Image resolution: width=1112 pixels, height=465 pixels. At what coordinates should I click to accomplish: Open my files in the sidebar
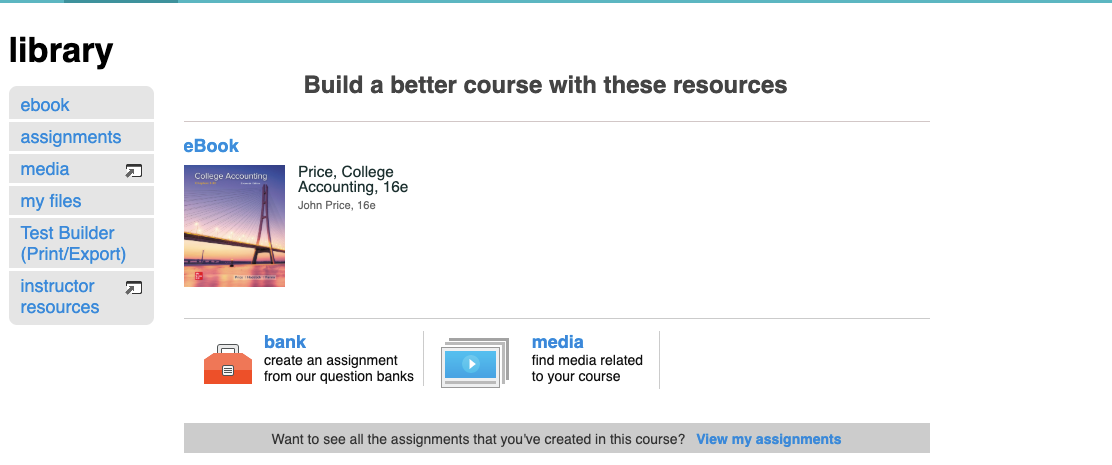(51, 201)
